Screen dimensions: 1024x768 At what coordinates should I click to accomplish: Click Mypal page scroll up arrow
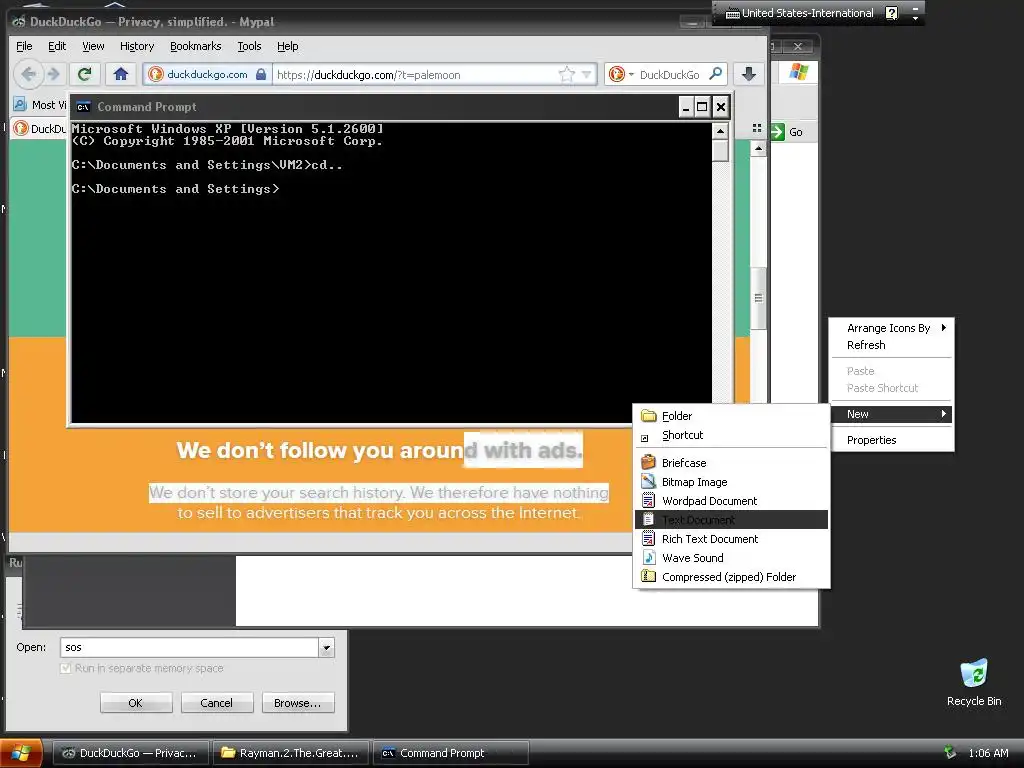point(758,148)
